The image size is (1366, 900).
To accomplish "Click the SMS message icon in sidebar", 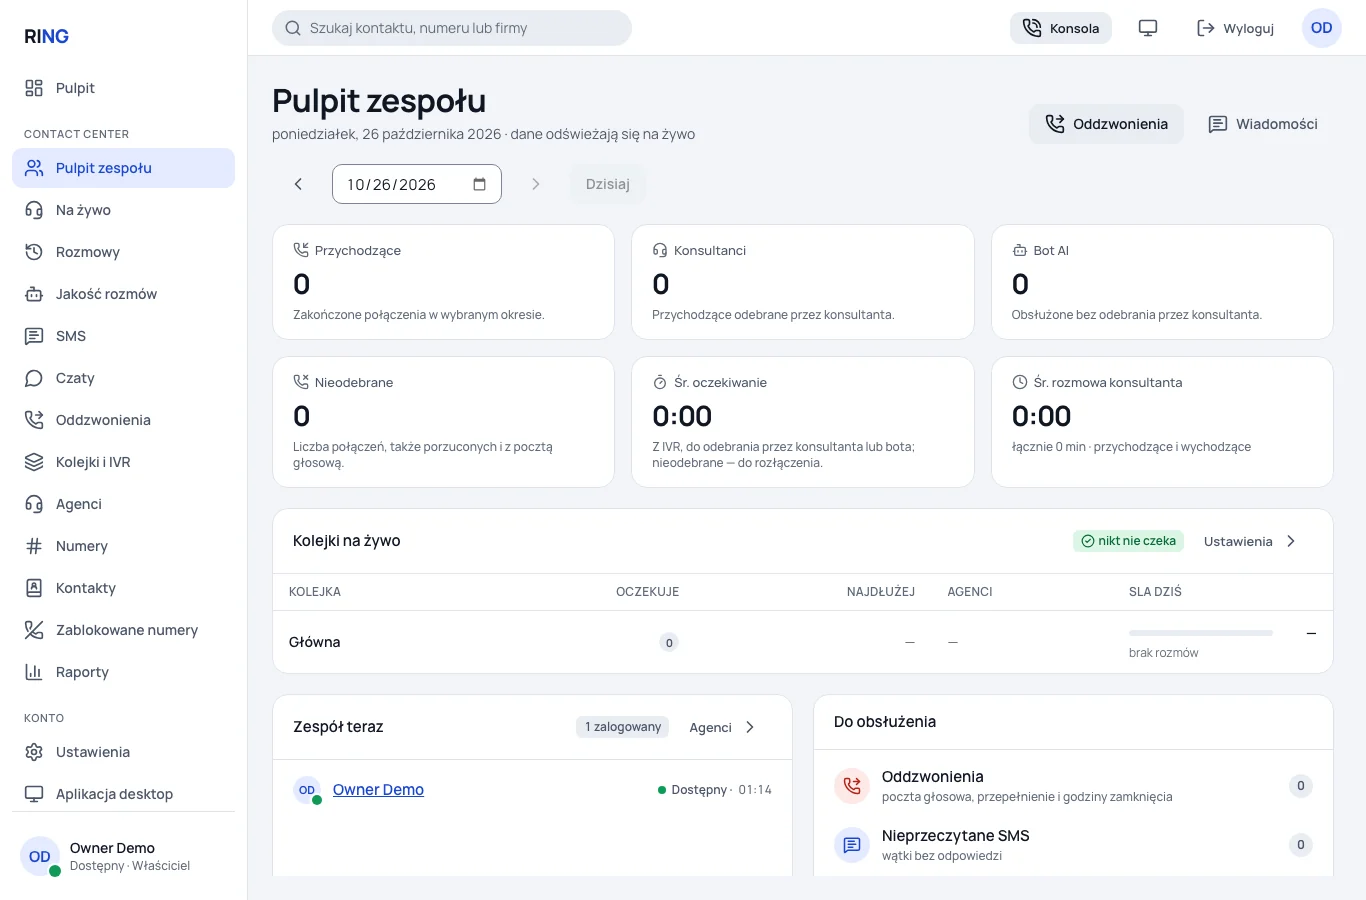I will click(x=34, y=336).
